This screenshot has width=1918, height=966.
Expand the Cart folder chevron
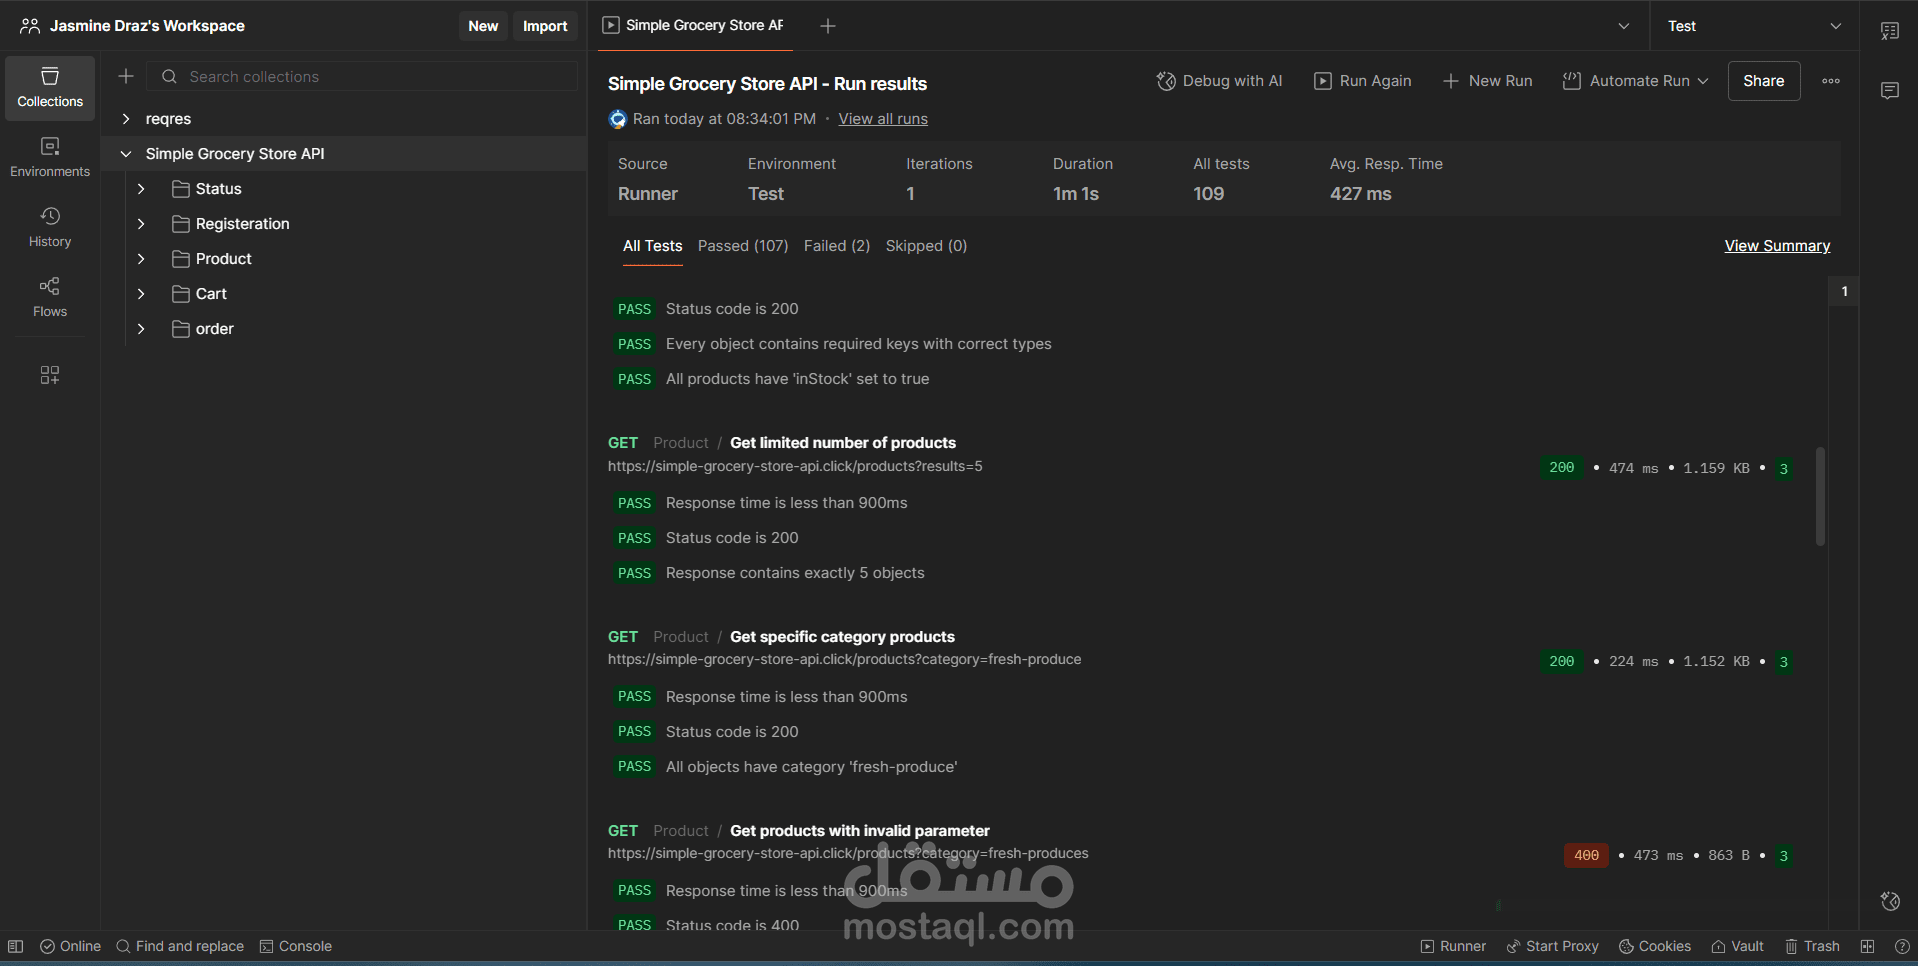pyautogui.click(x=141, y=294)
